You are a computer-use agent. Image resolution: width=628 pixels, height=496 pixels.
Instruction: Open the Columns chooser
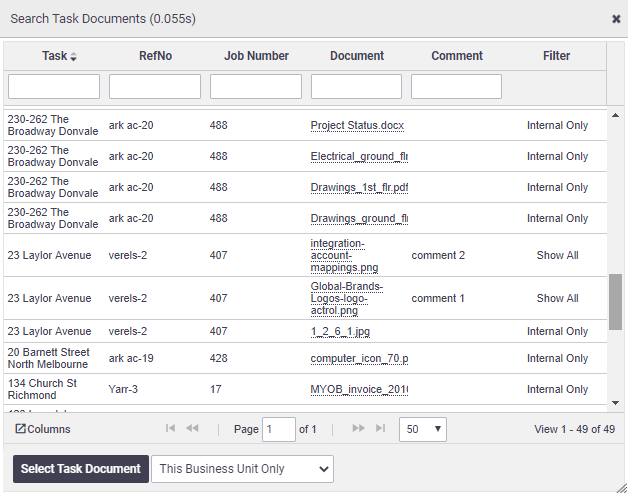(43, 429)
